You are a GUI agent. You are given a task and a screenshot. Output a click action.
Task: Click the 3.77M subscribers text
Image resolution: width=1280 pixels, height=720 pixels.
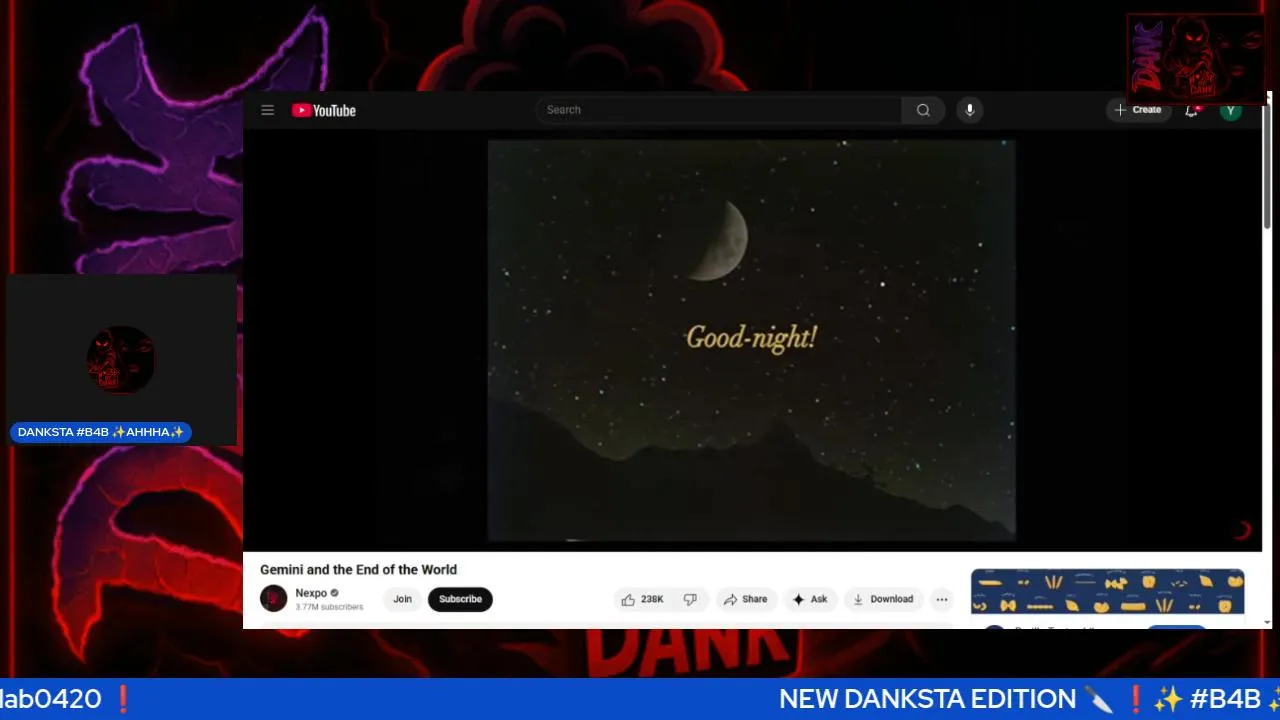point(329,607)
